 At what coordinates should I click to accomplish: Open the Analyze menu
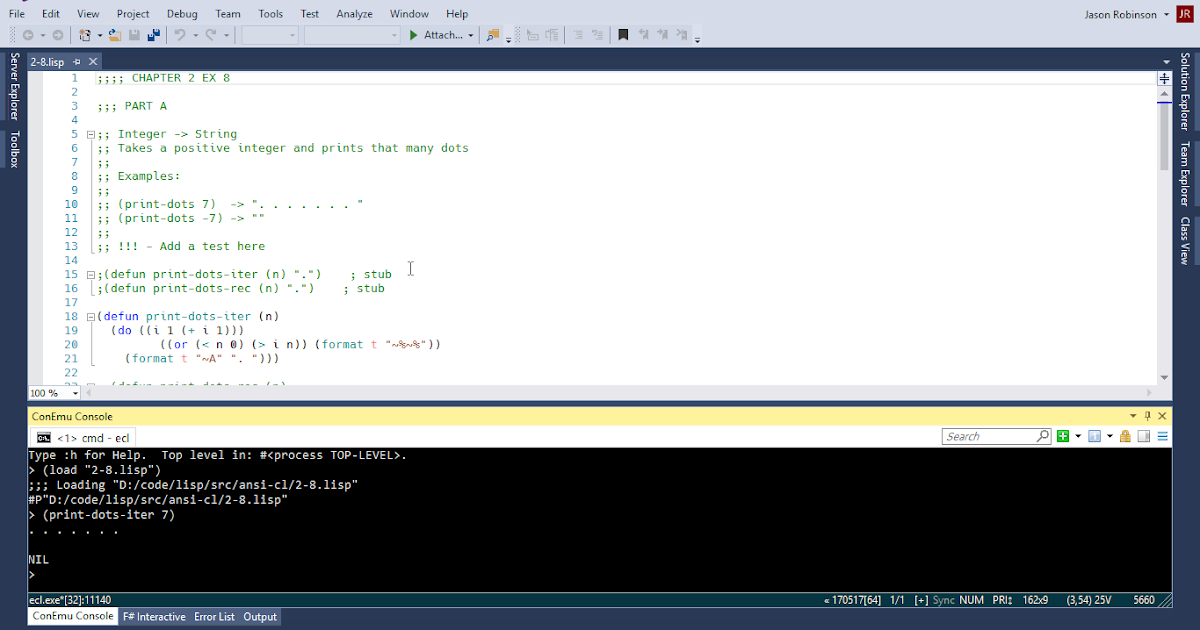coord(354,14)
